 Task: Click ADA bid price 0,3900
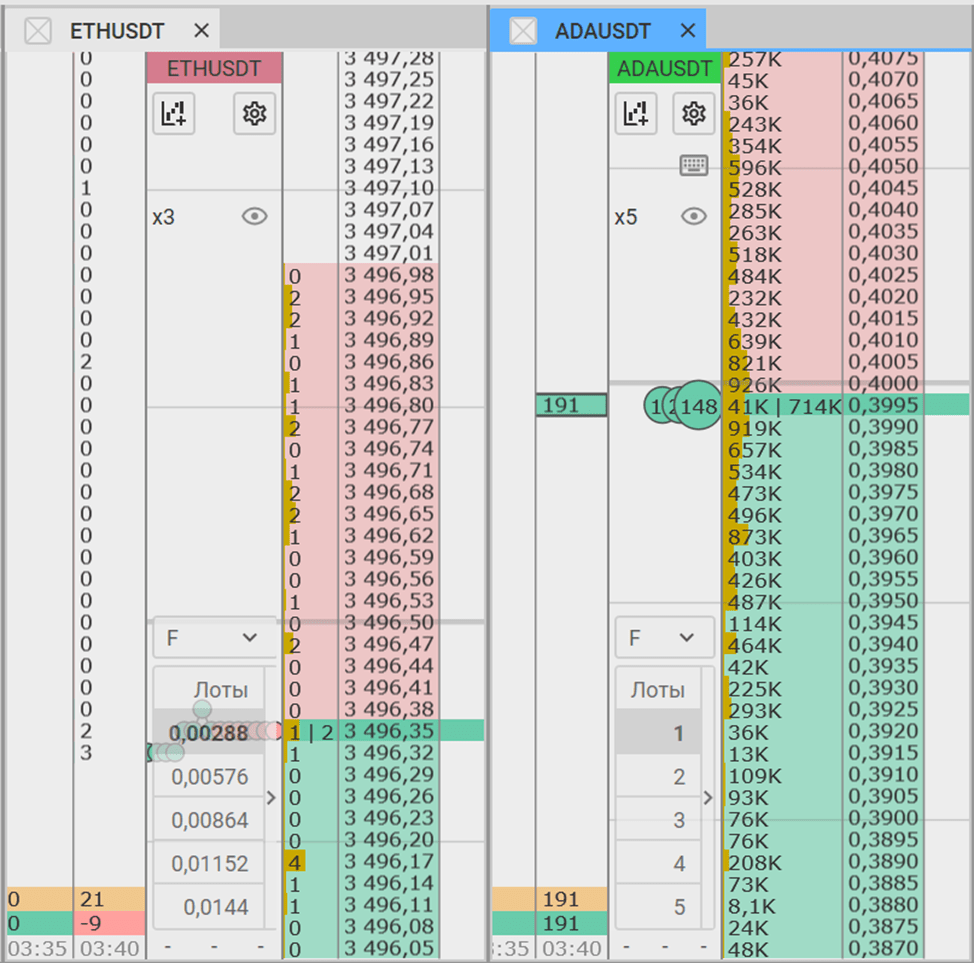coord(883,818)
